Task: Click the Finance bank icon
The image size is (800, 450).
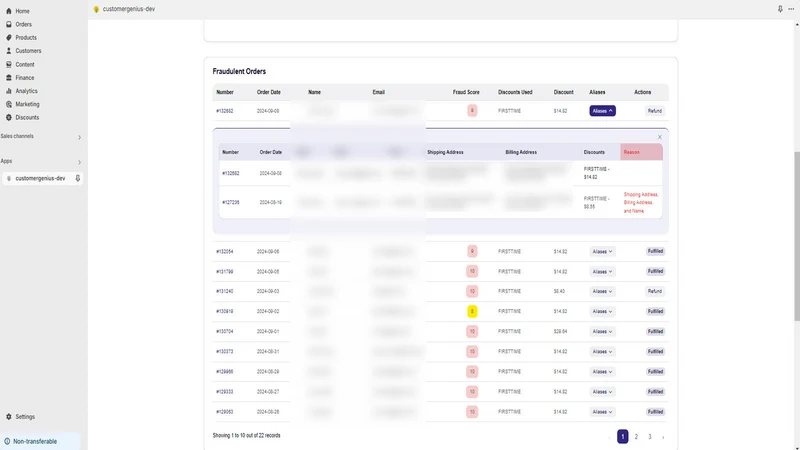Action: pyautogui.click(x=9, y=78)
